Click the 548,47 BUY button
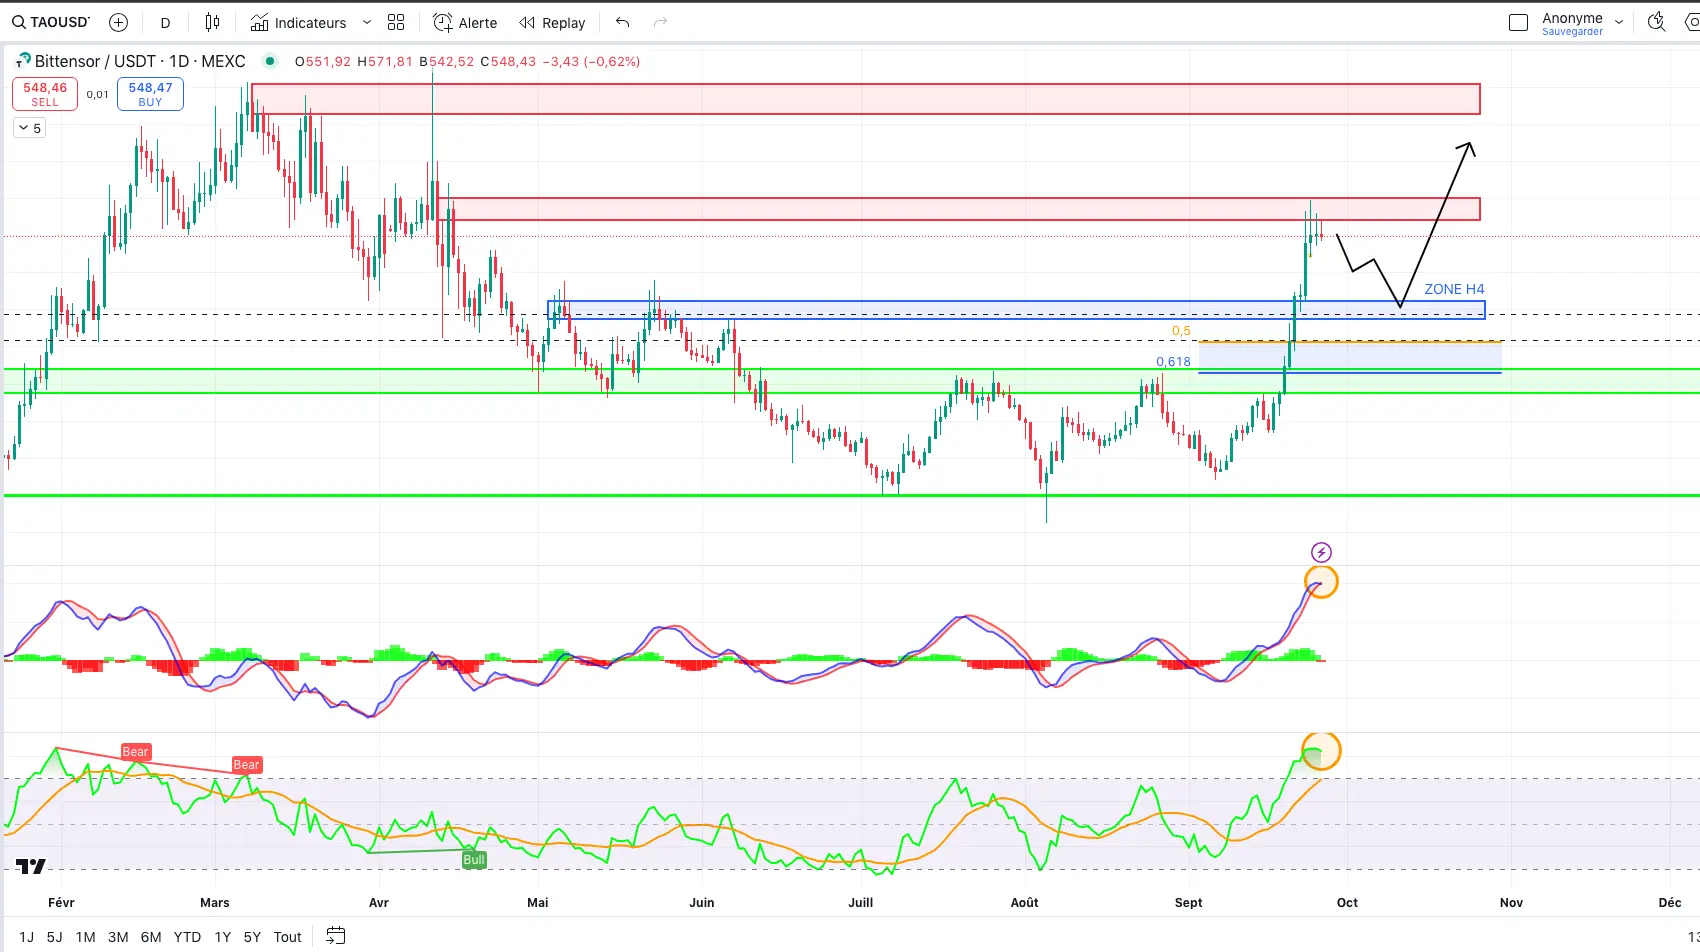The height and width of the screenshot is (952, 1700). [x=150, y=94]
